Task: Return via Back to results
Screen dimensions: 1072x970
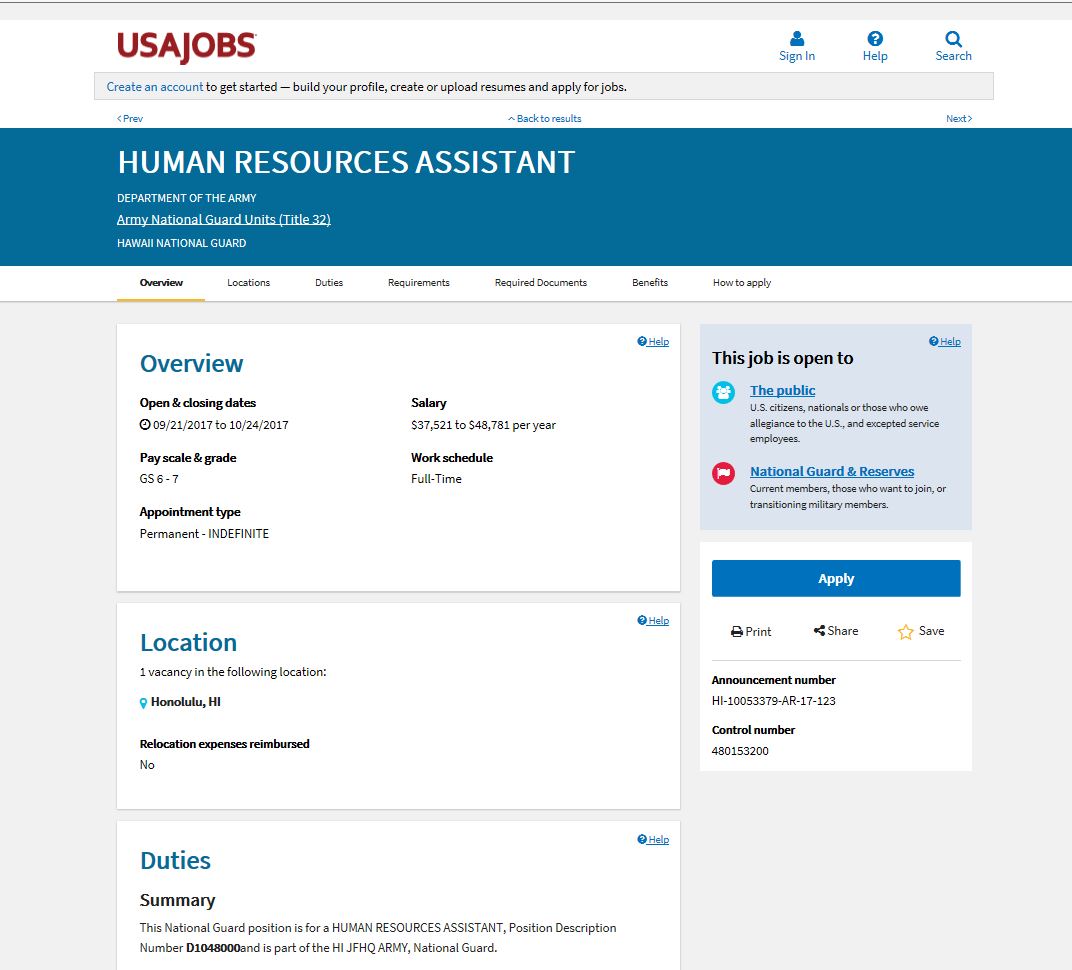Action: [x=544, y=118]
